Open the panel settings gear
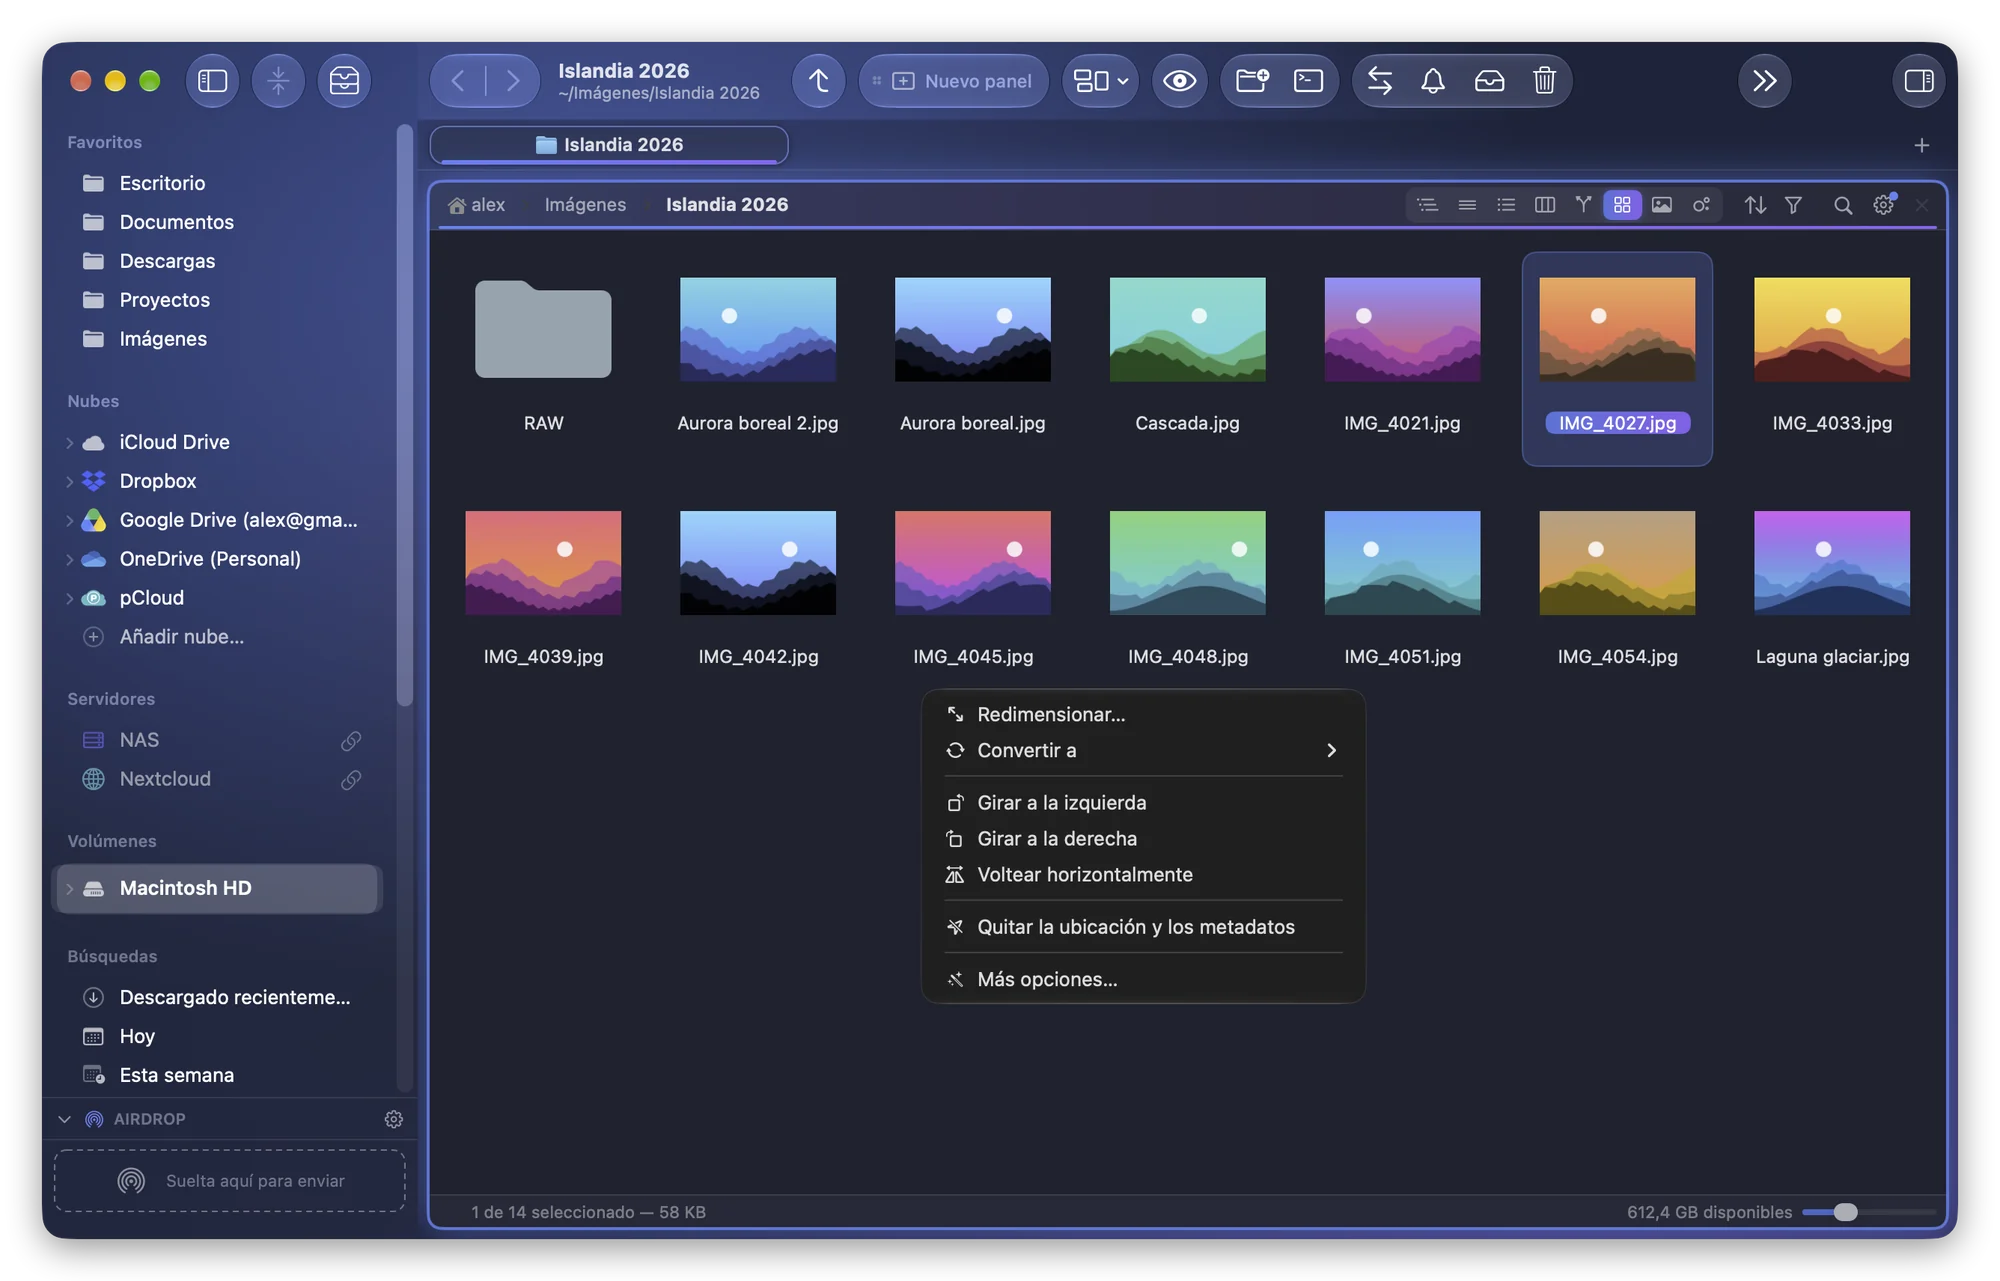The image size is (2000, 1281). [1884, 205]
